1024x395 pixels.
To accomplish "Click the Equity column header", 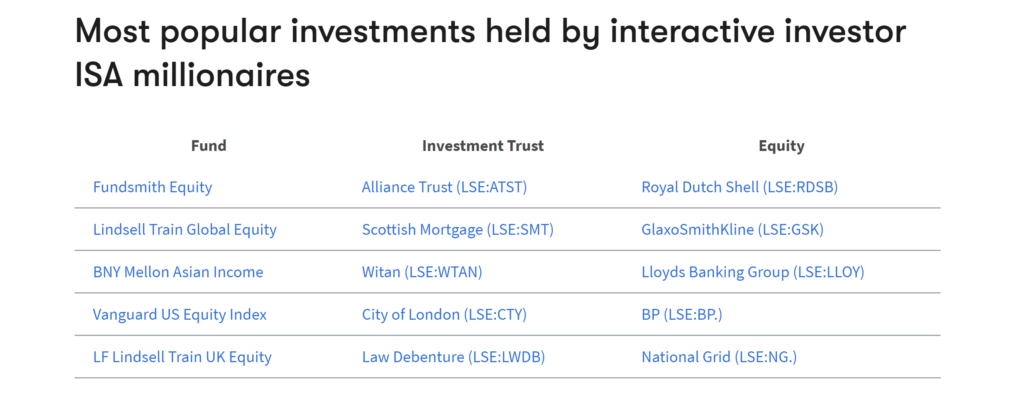I will 781,146.
